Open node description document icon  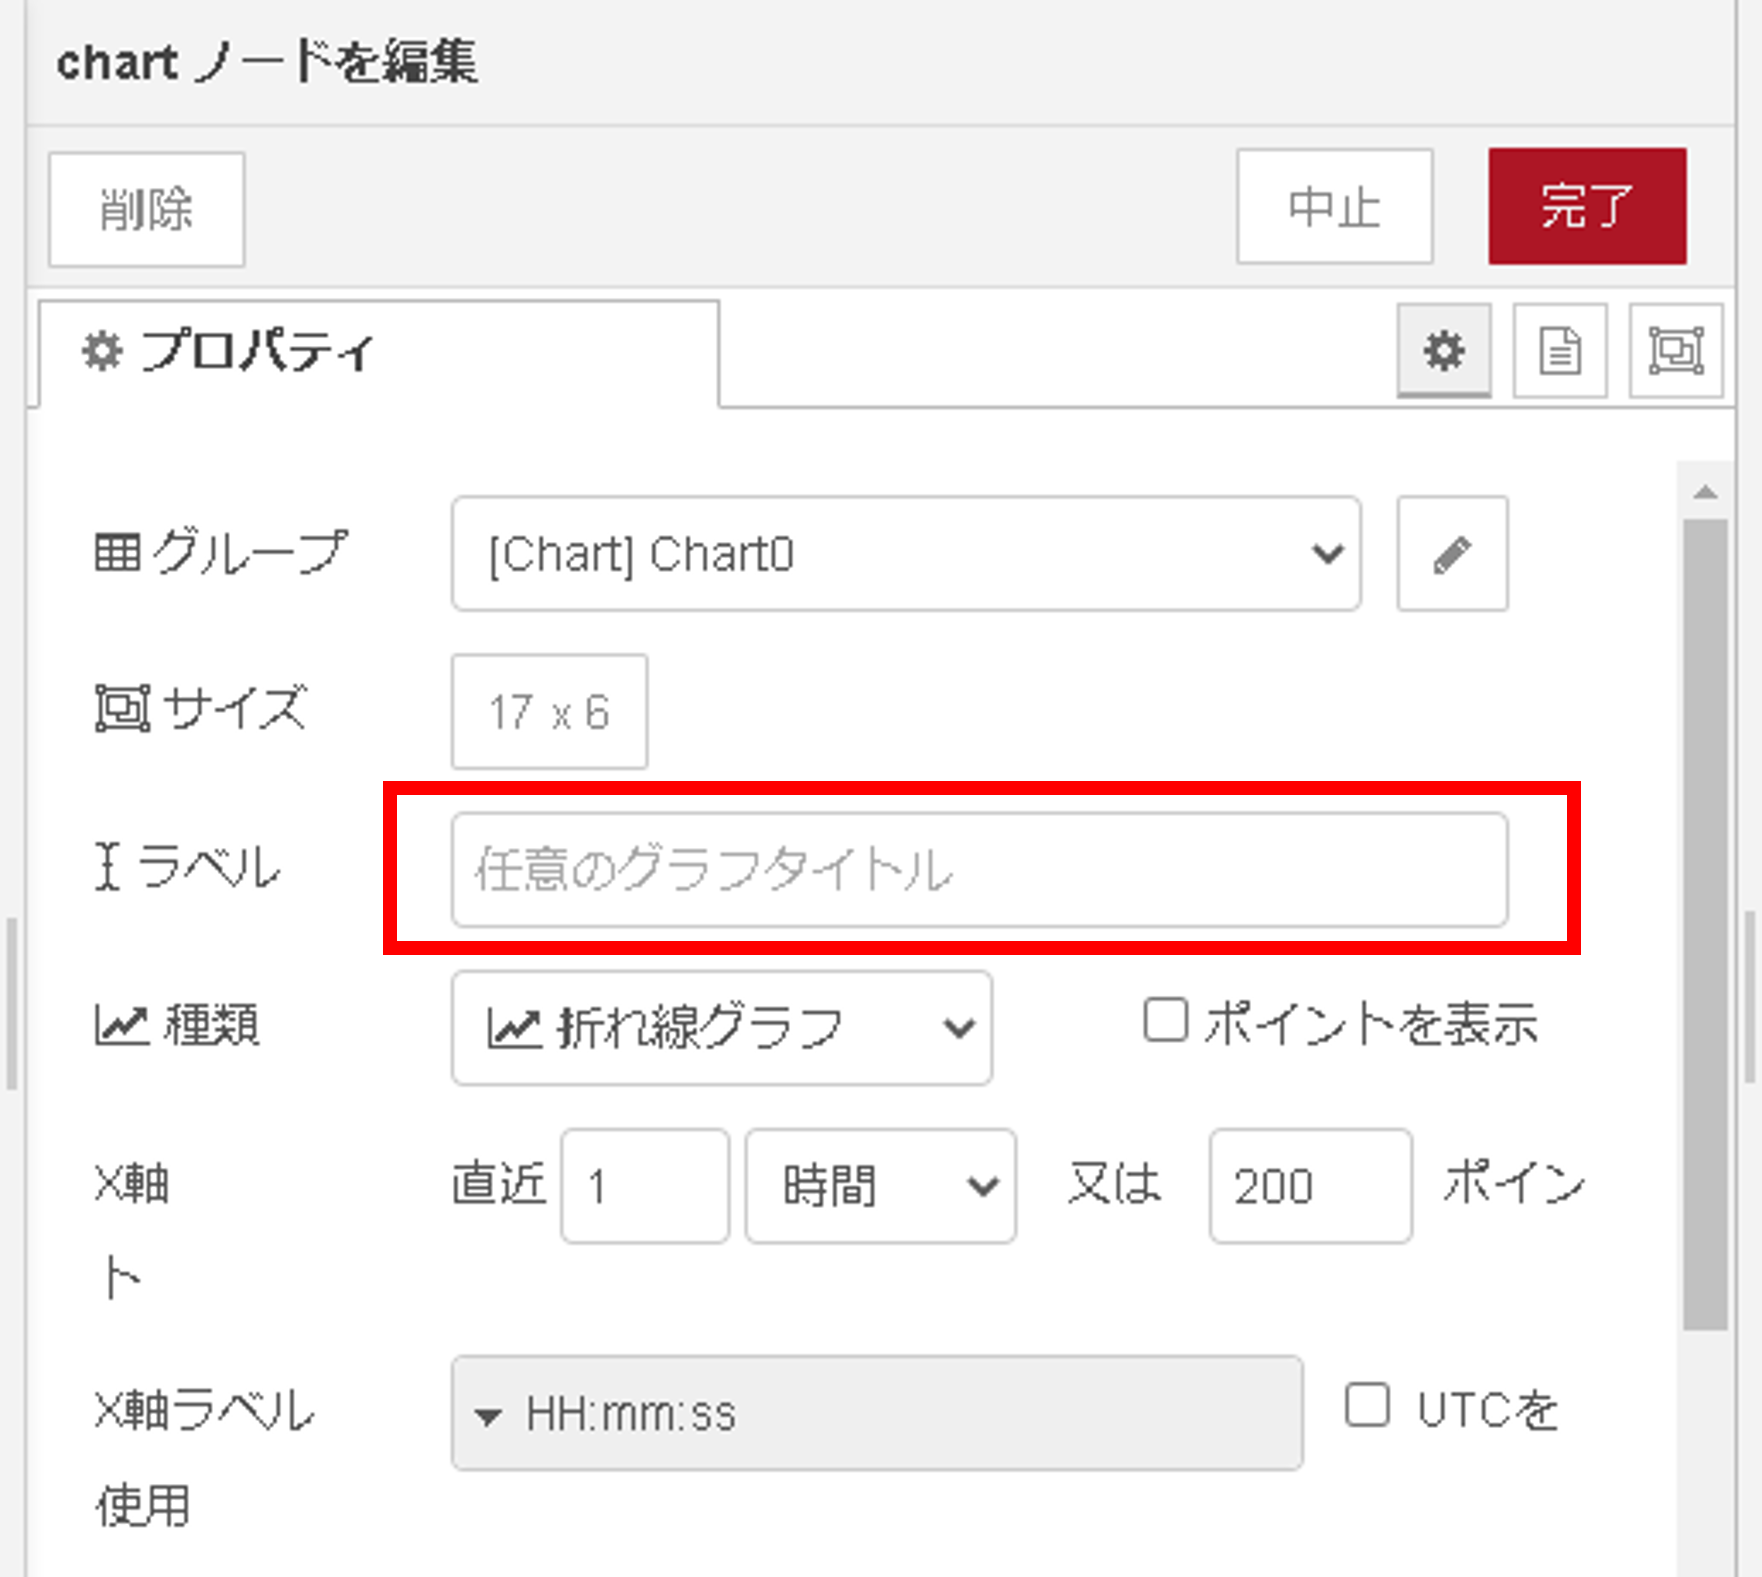coord(1560,351)
